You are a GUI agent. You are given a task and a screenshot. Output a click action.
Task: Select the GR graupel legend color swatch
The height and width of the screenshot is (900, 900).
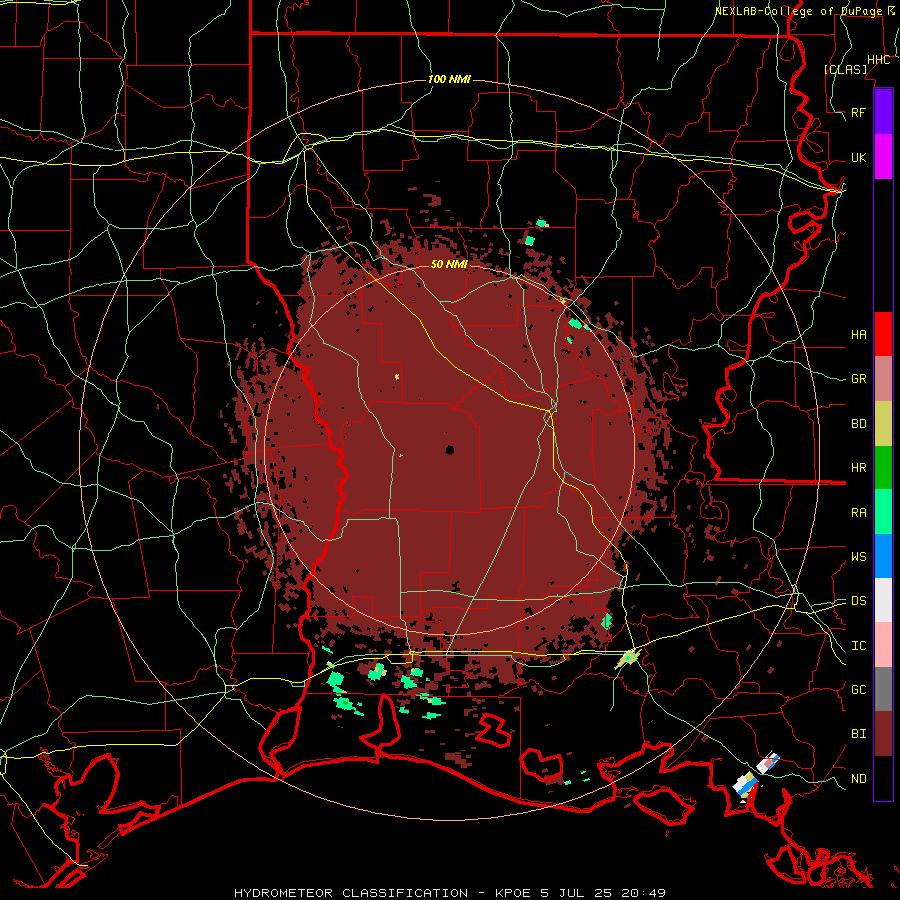coord(883,379)
